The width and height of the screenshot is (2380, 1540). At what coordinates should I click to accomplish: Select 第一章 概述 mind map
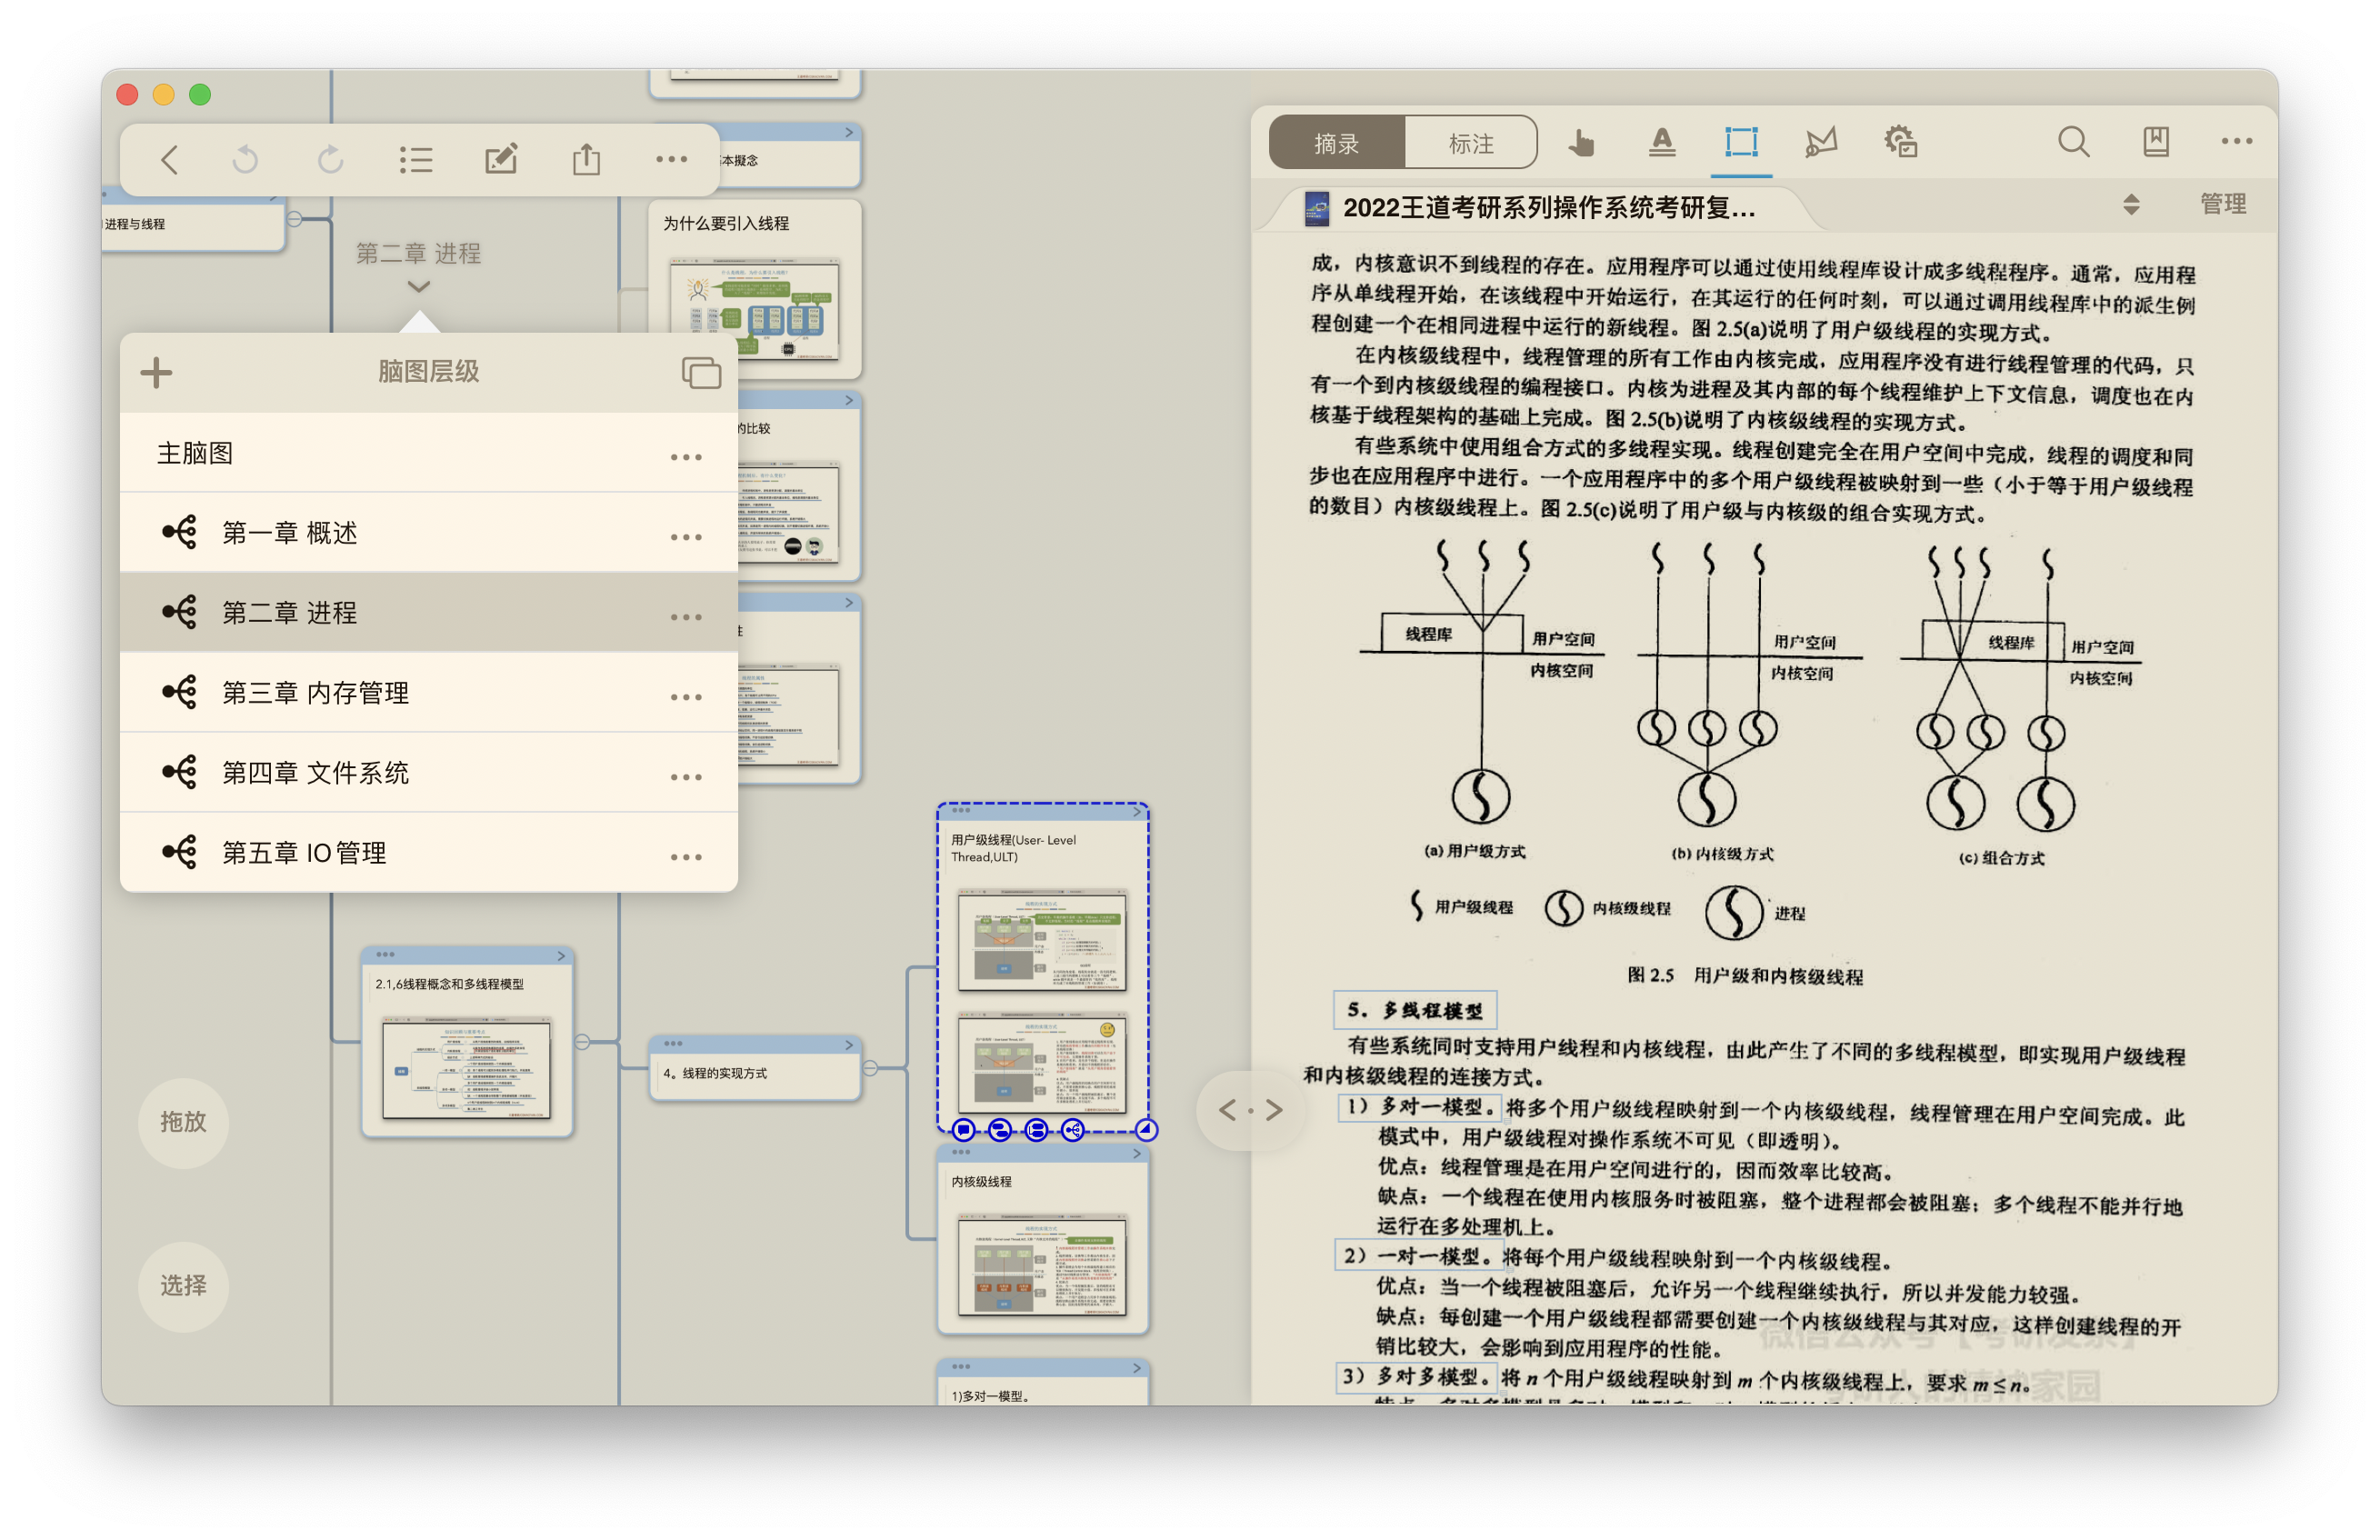[290, 533]
